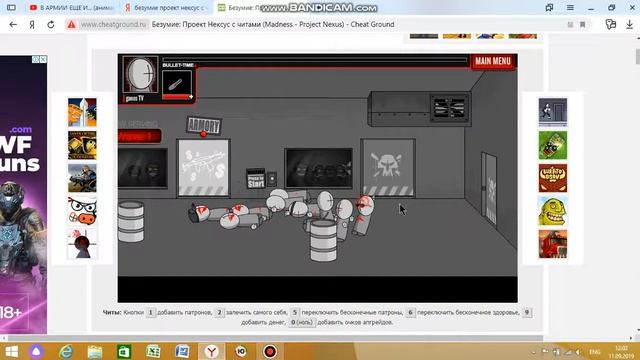Open the browser sidebar panel icon
Viewport: 640px width, 360px height.
[x=11, y=7]
